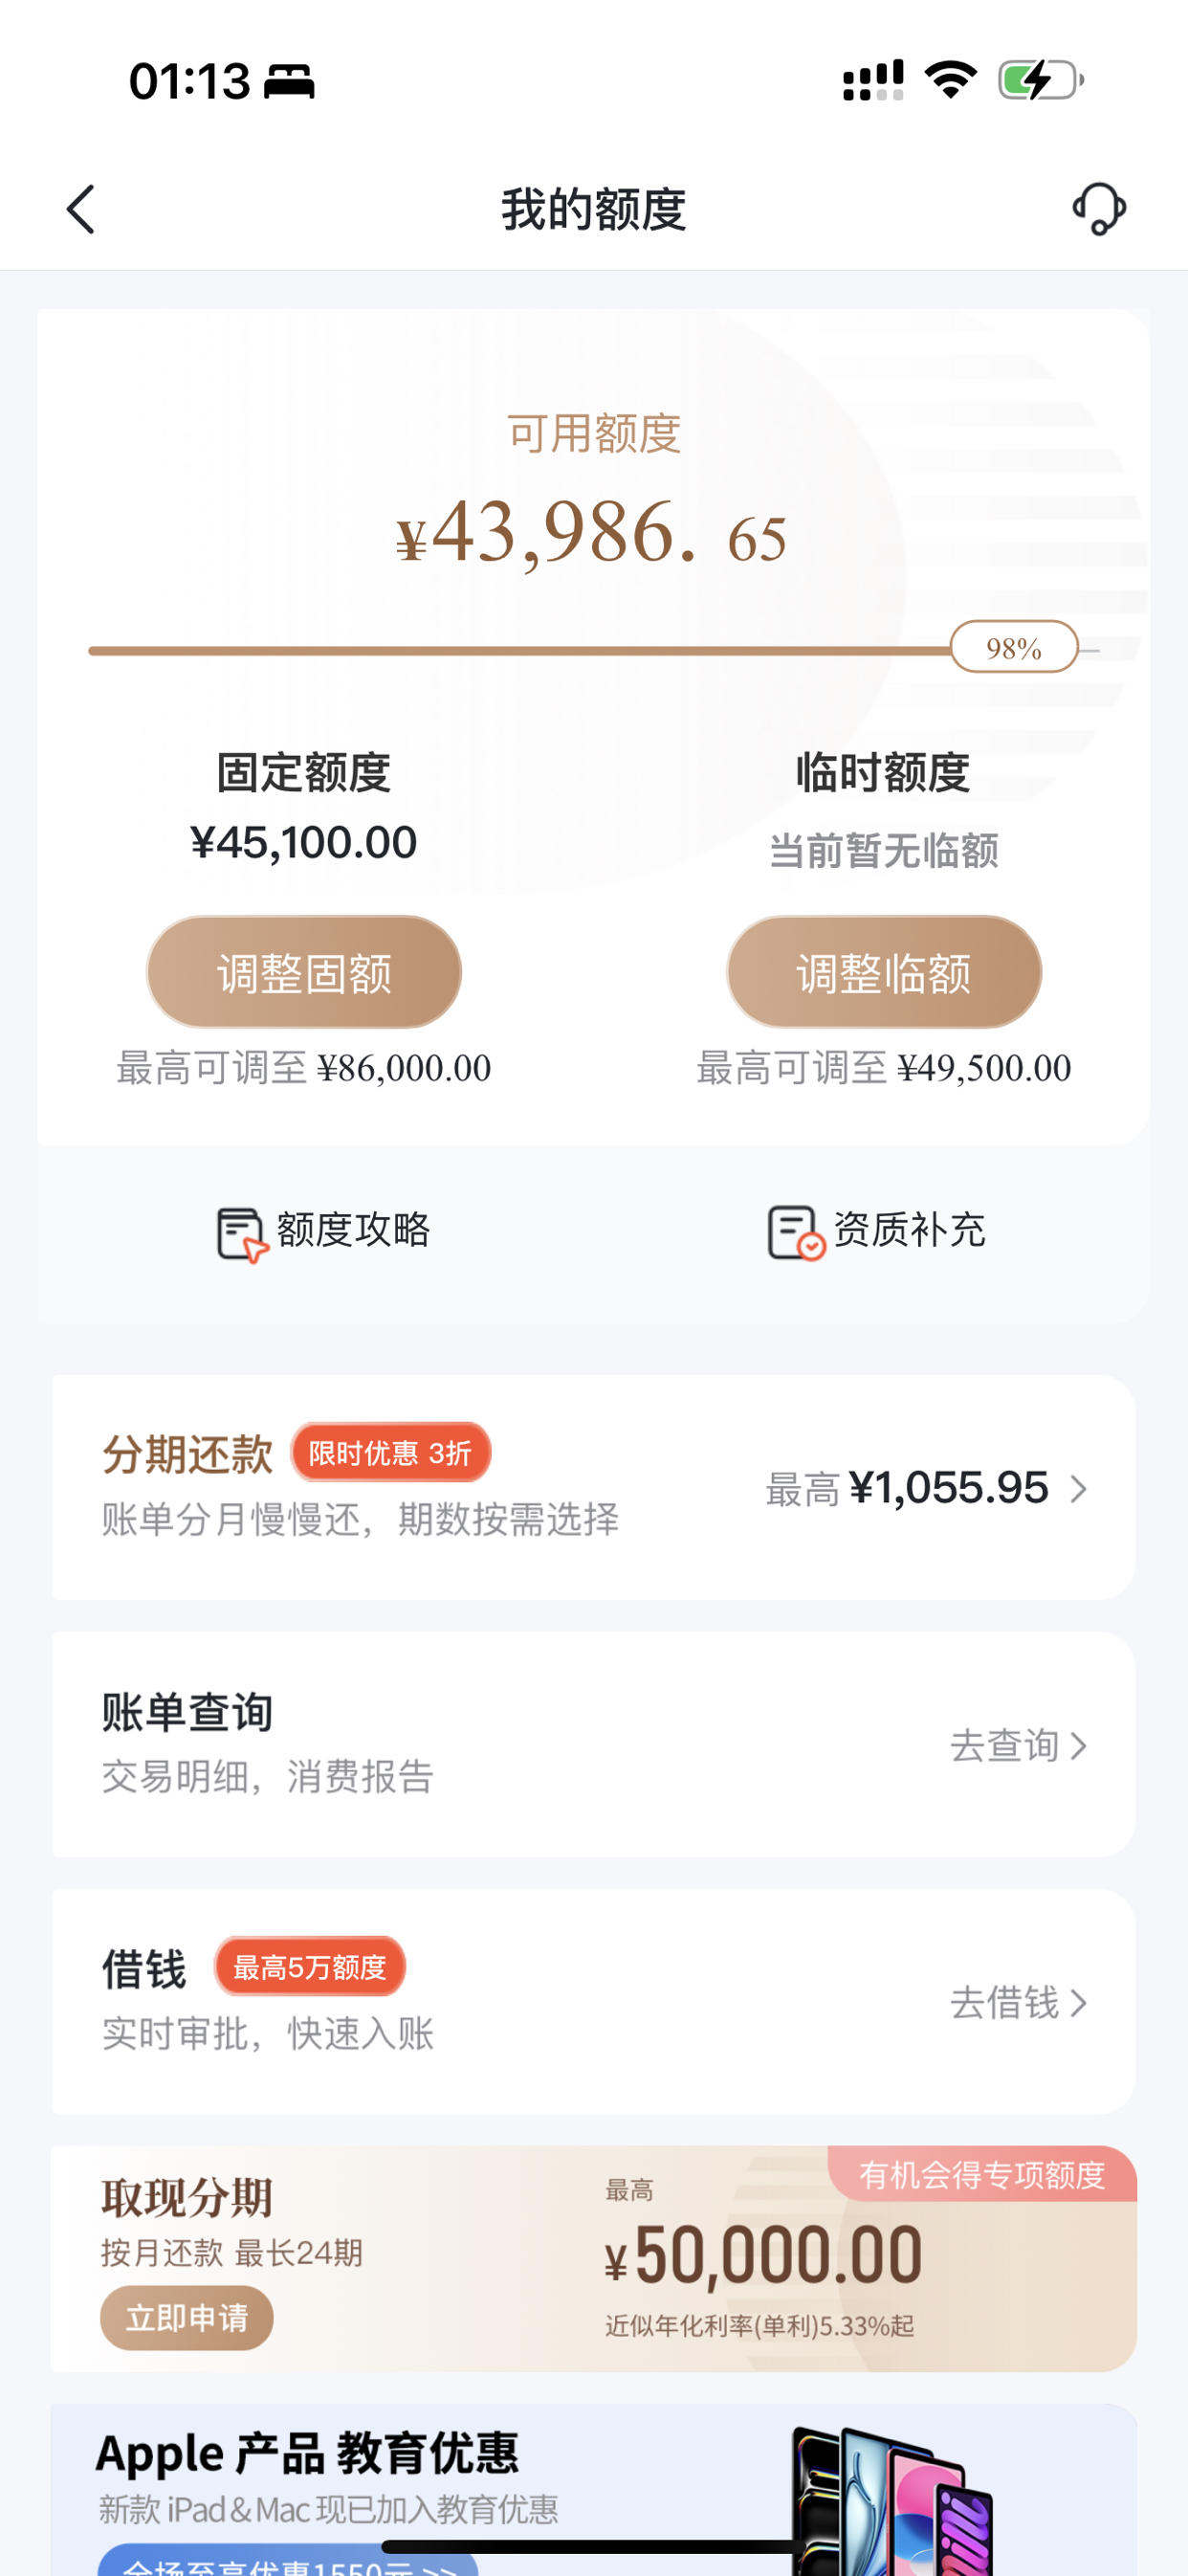1188x2576 pixels.
Task: Open customer service headset icon
Action: tap(1099, 209)
